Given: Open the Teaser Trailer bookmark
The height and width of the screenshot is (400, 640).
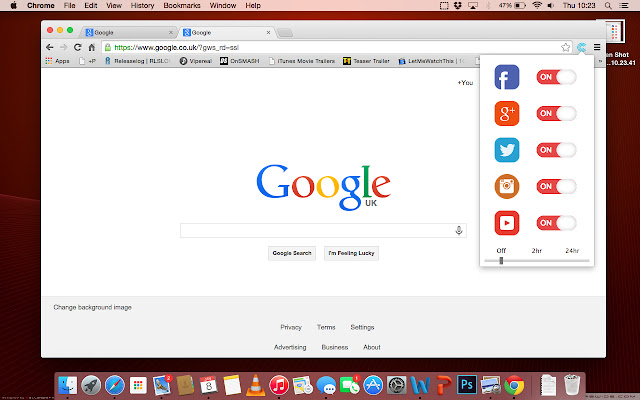Looking at the screenshot, I should click(x=366, y=61).
